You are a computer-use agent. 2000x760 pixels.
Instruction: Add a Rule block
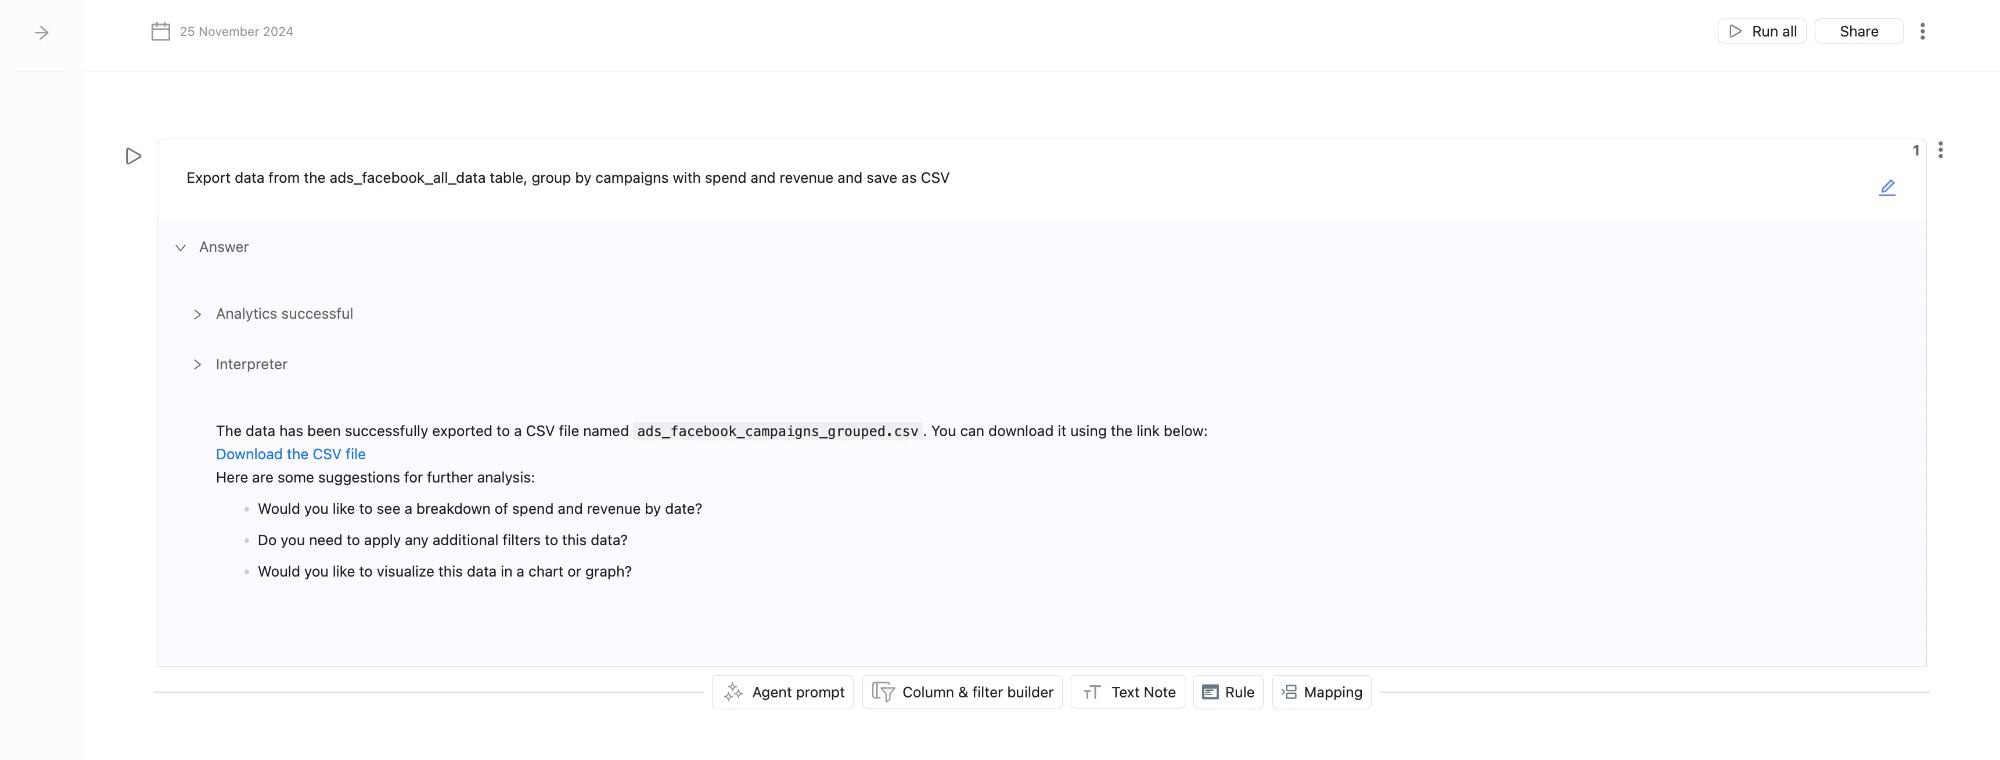point(1228,692)
